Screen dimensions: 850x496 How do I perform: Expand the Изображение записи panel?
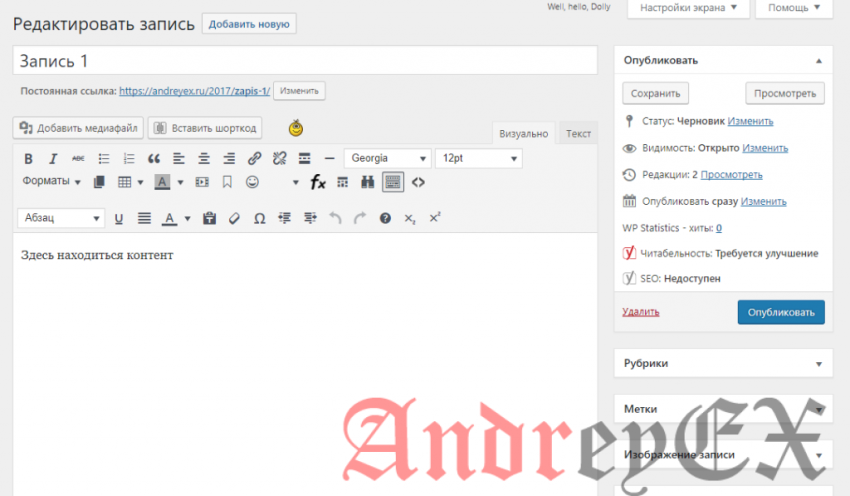point(819,455)
